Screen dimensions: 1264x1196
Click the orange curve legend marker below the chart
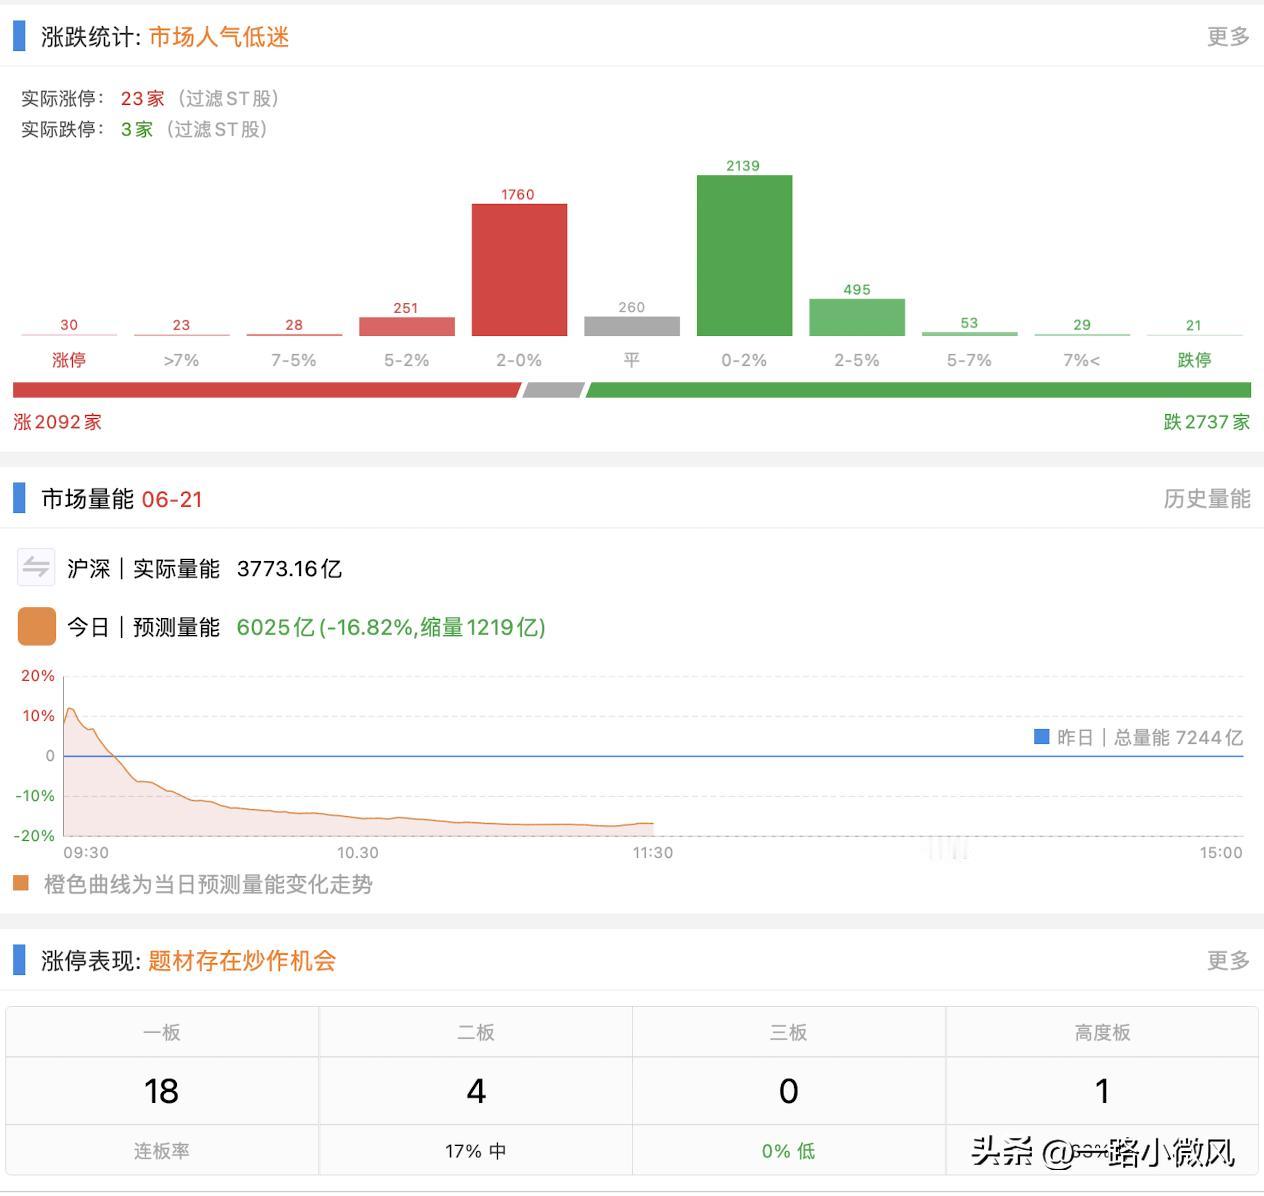click(20, 884)
